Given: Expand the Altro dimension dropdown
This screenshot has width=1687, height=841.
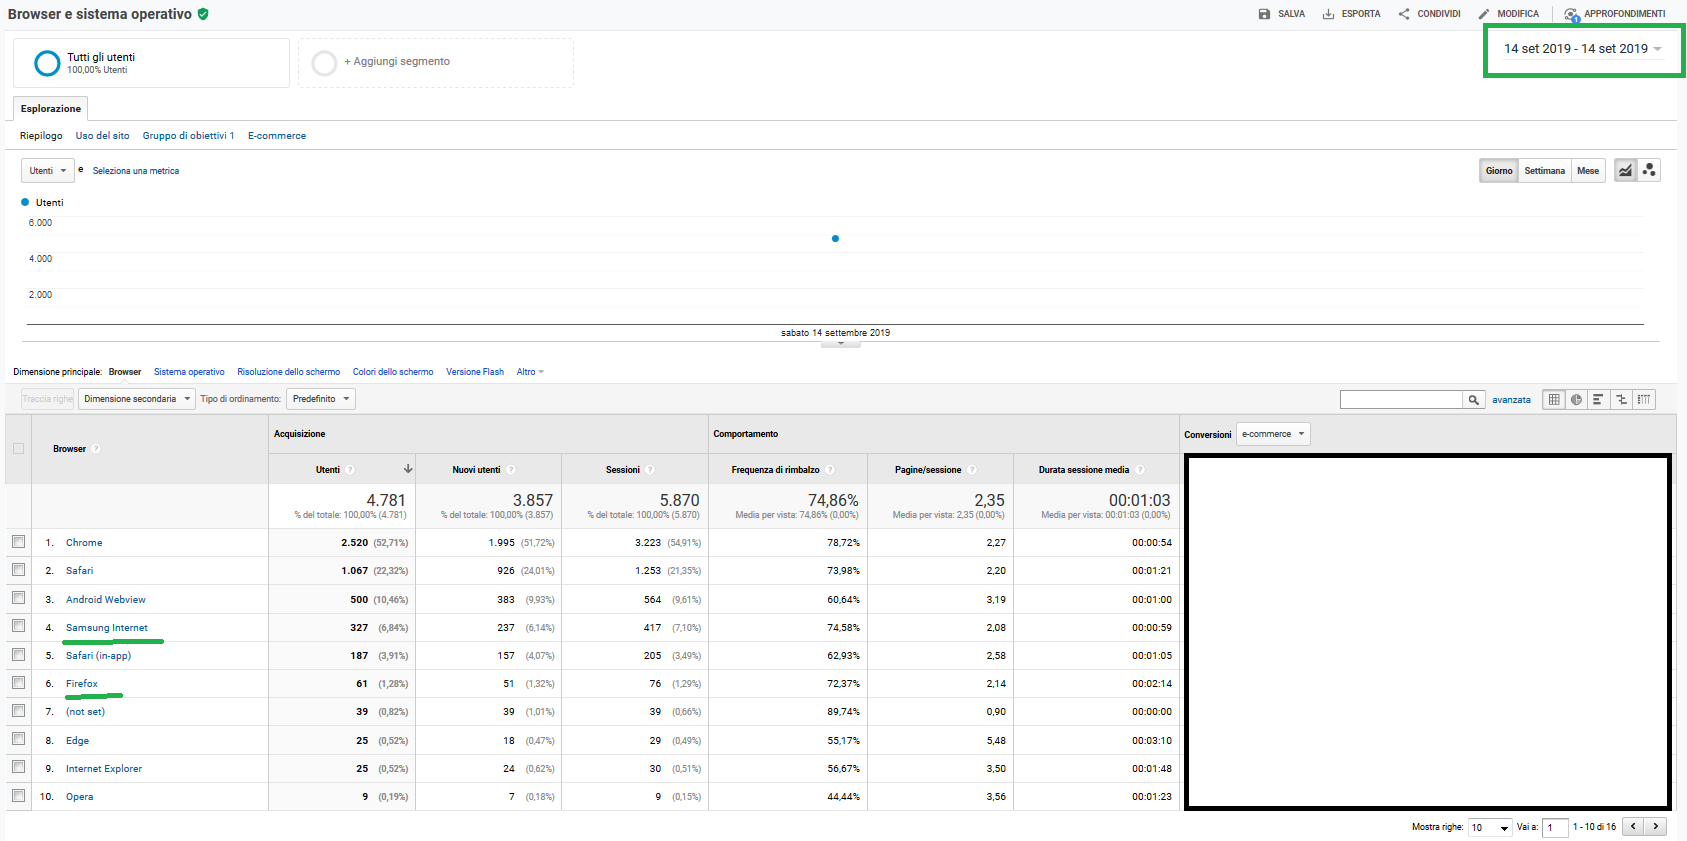Looking at the screenshot, I should point(530,372).
